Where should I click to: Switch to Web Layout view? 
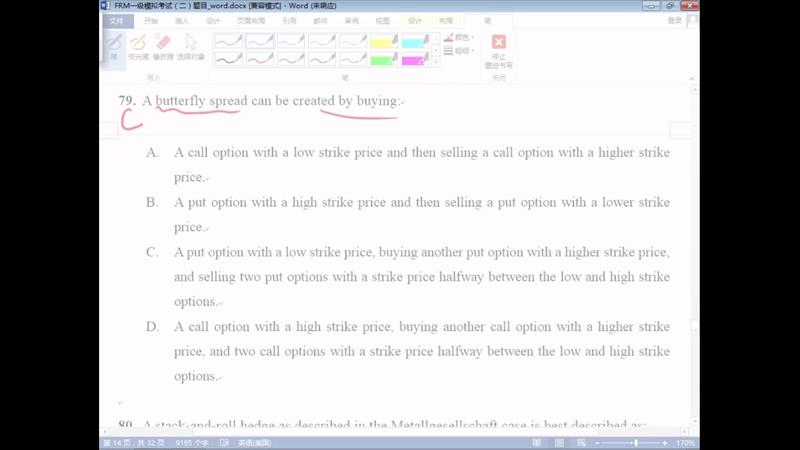581,443
